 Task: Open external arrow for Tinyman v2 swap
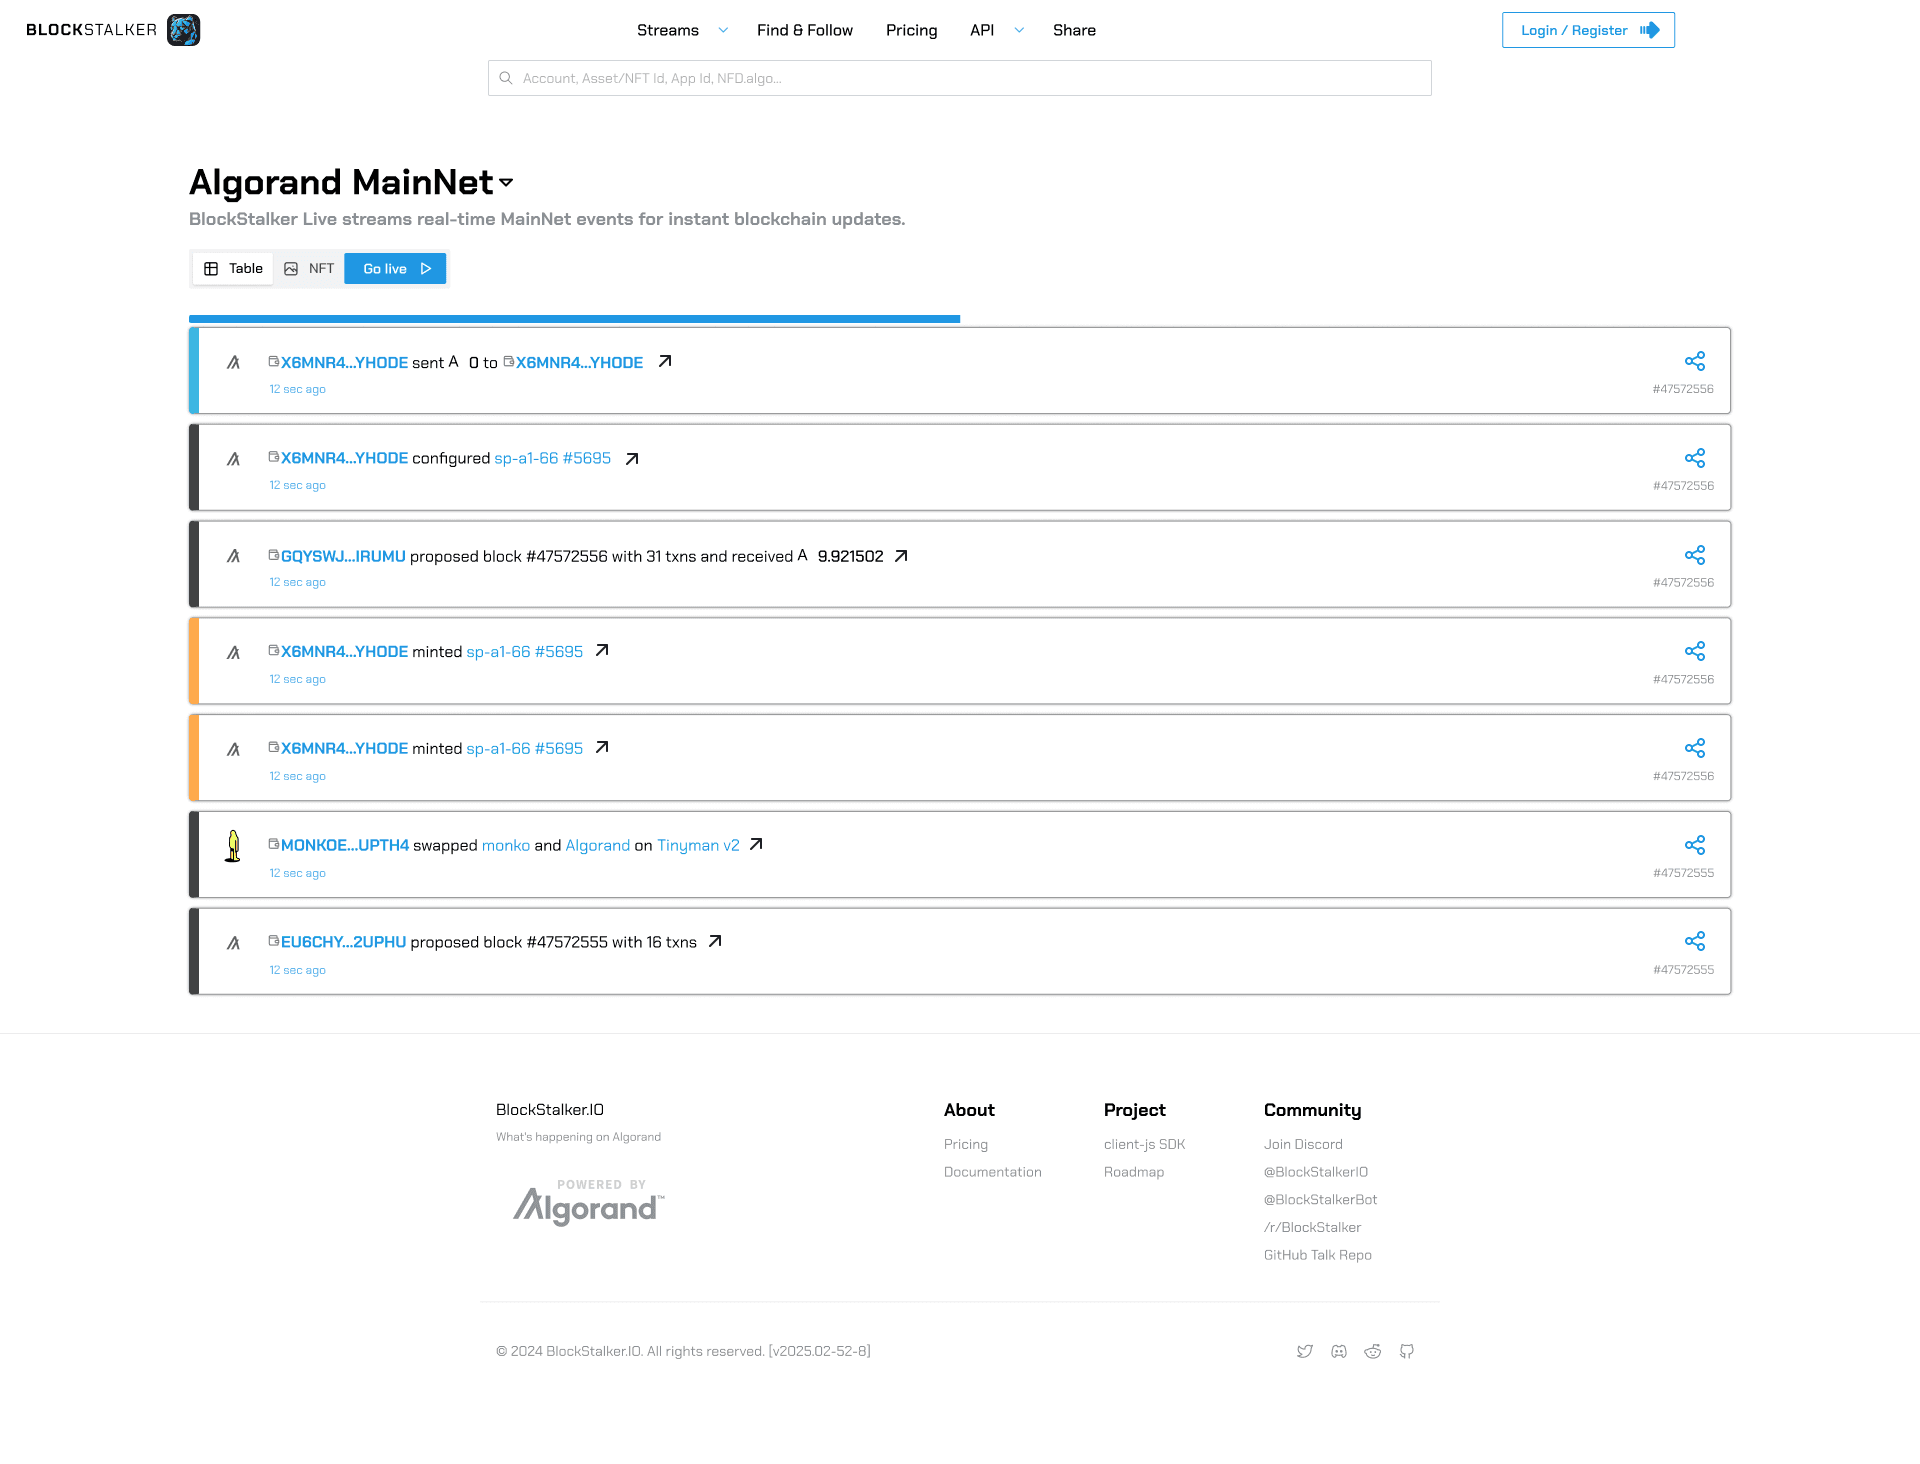(x=756, y=844)
